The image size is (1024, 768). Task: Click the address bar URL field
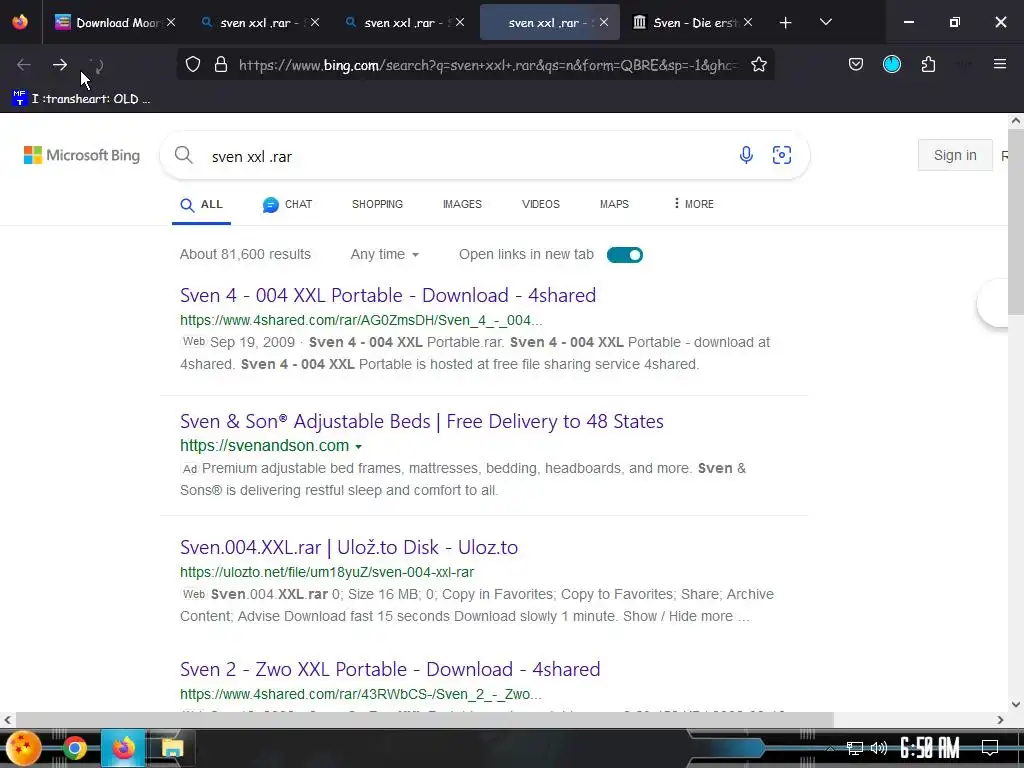488,65
